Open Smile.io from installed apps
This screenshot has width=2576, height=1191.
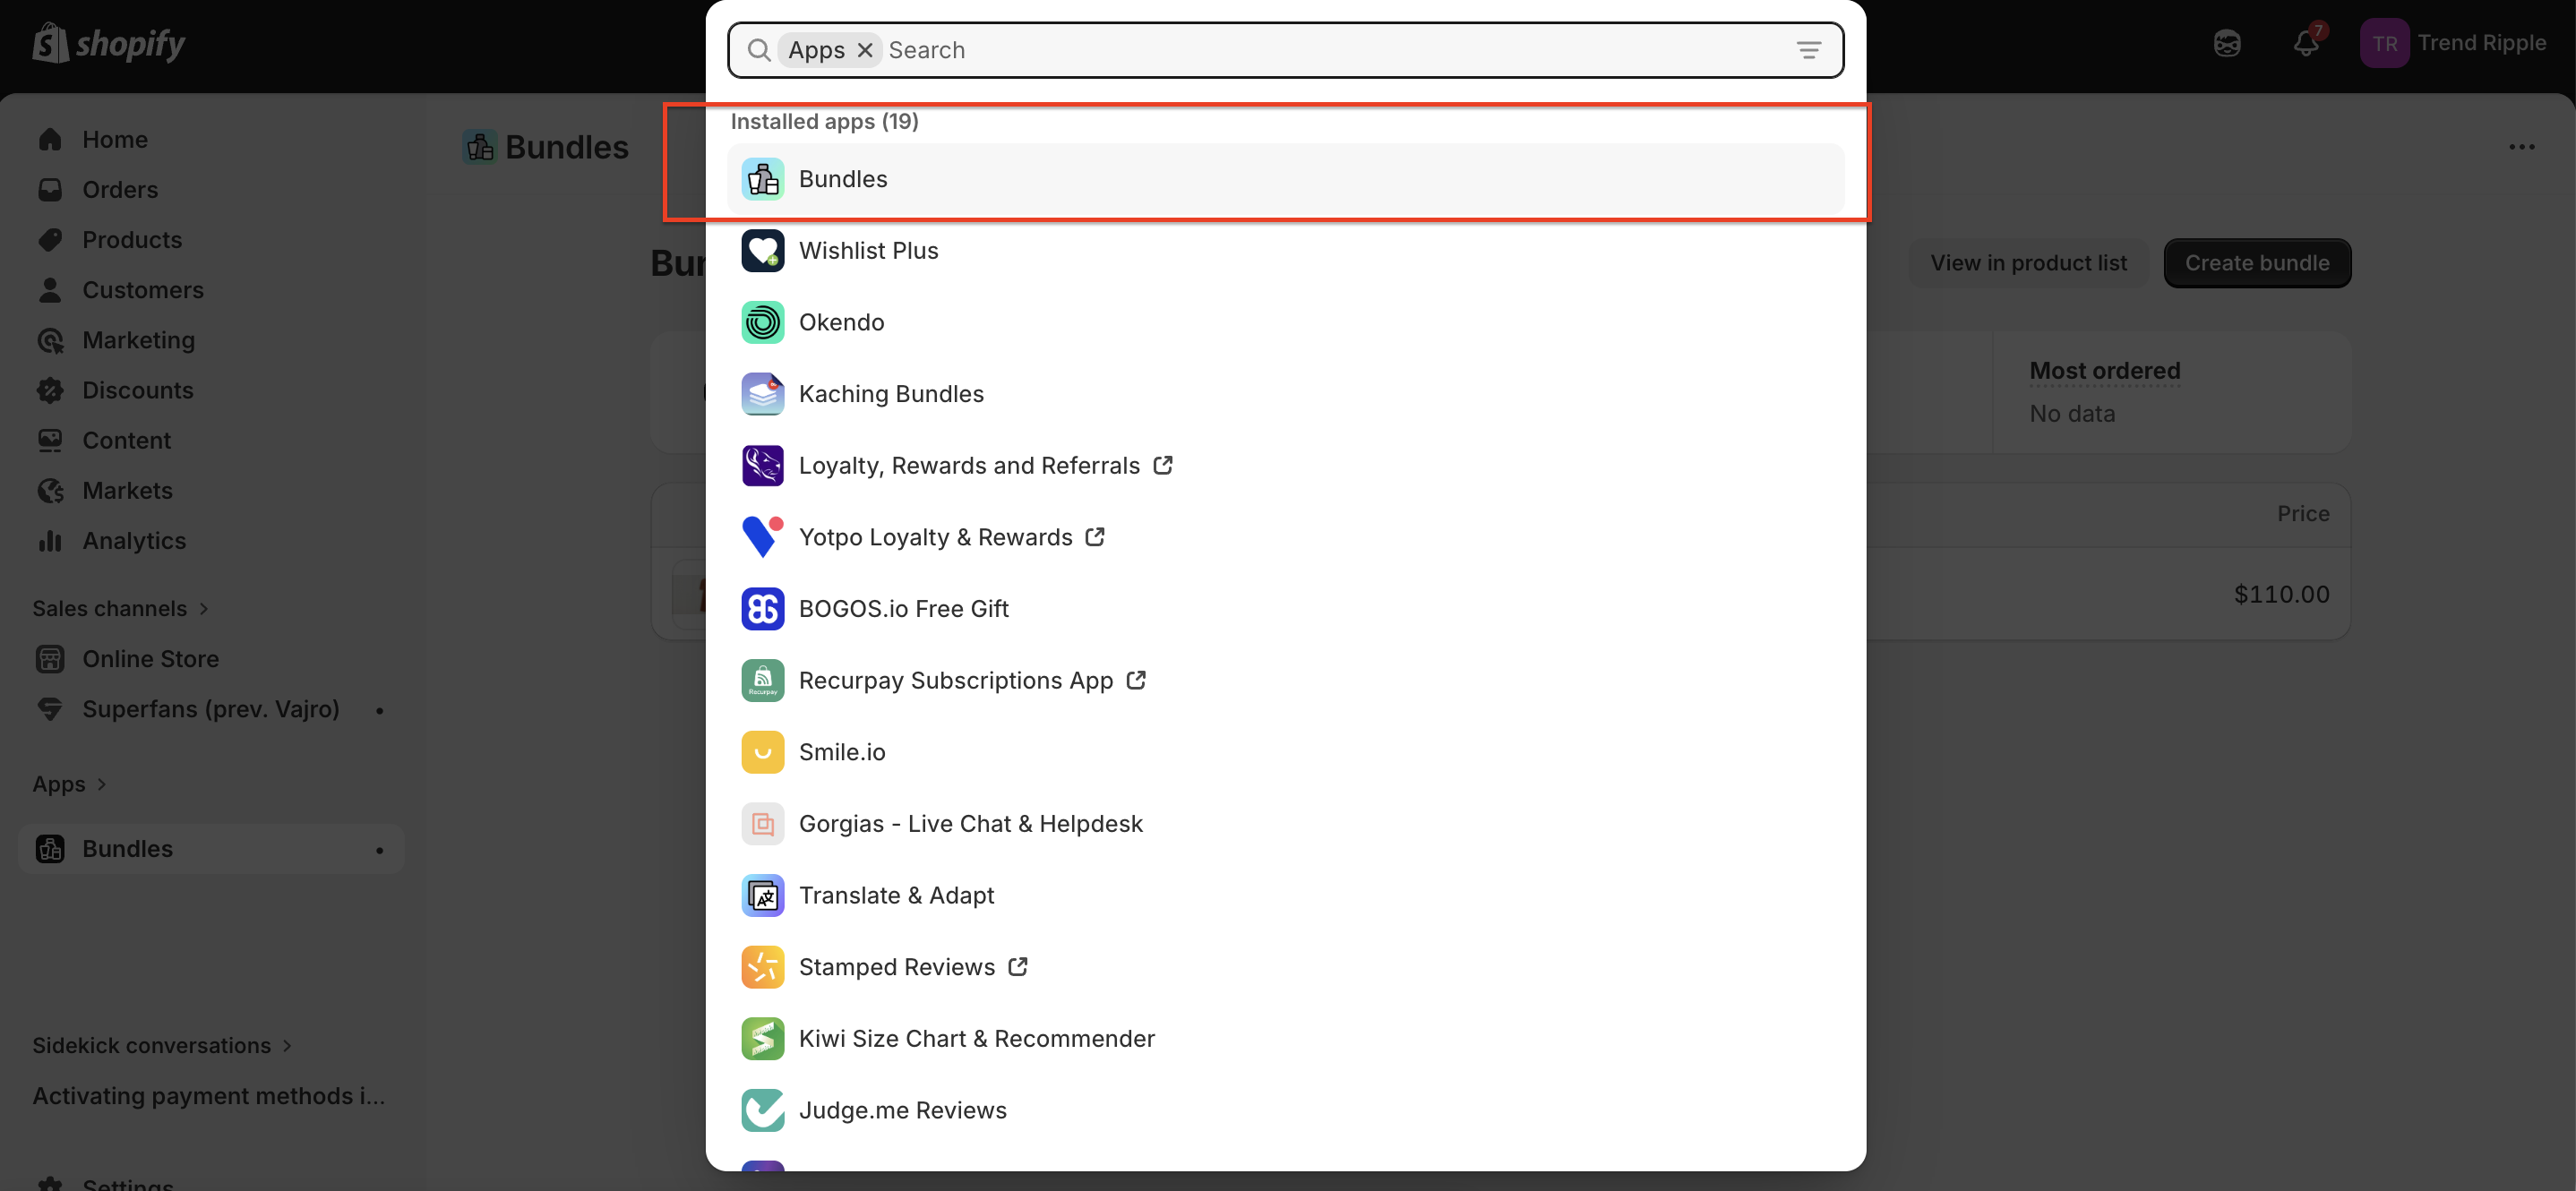pos(841,752)
